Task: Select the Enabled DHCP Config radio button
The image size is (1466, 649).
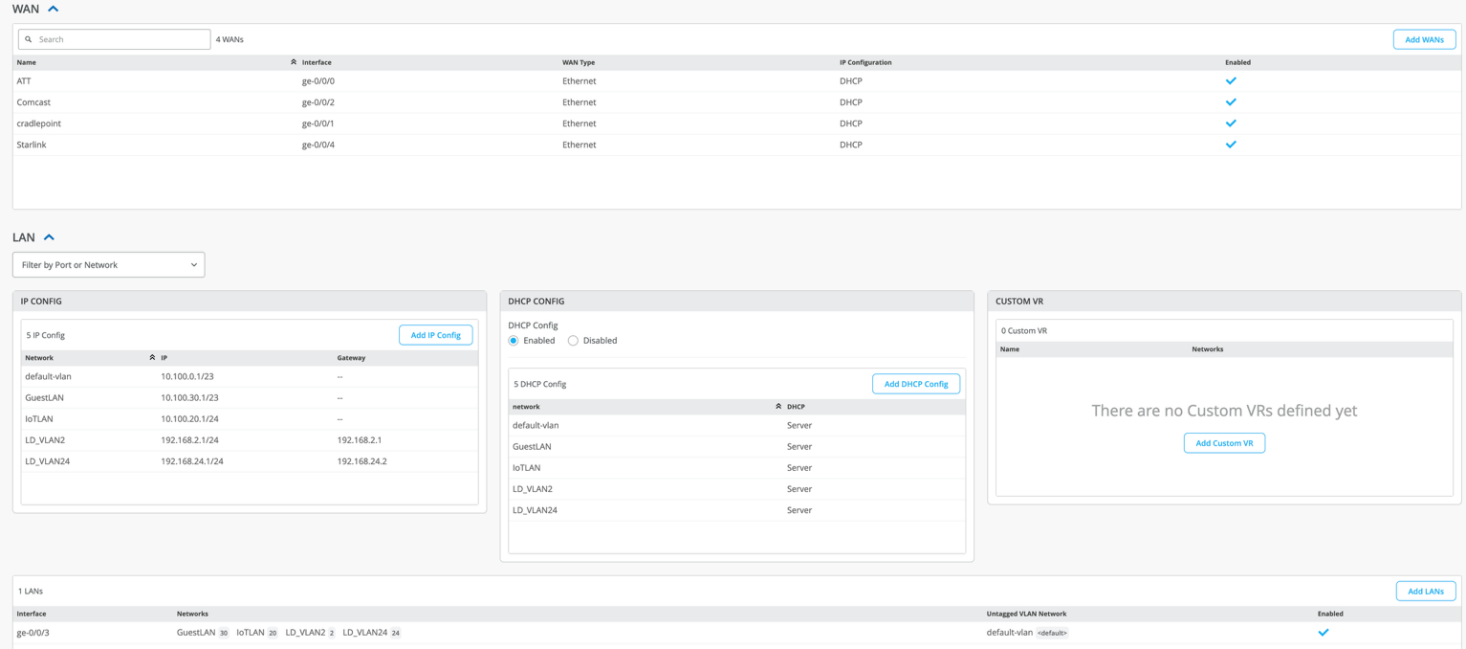Action: coord(514,341)
